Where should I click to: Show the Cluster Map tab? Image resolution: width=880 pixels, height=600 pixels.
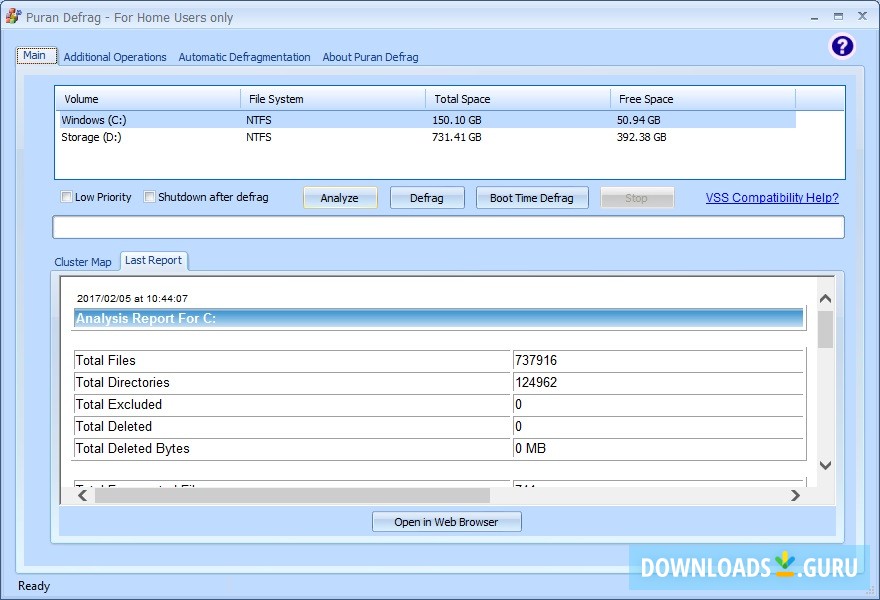coord(83,262)
